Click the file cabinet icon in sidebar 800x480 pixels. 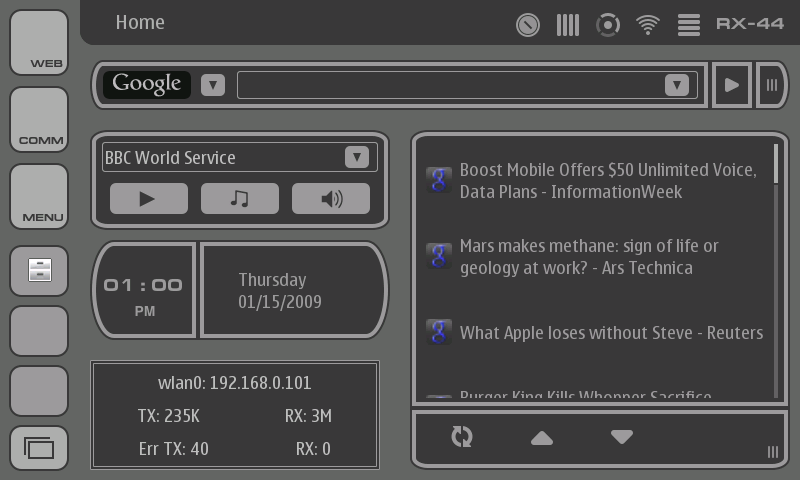tap(39, 270)
